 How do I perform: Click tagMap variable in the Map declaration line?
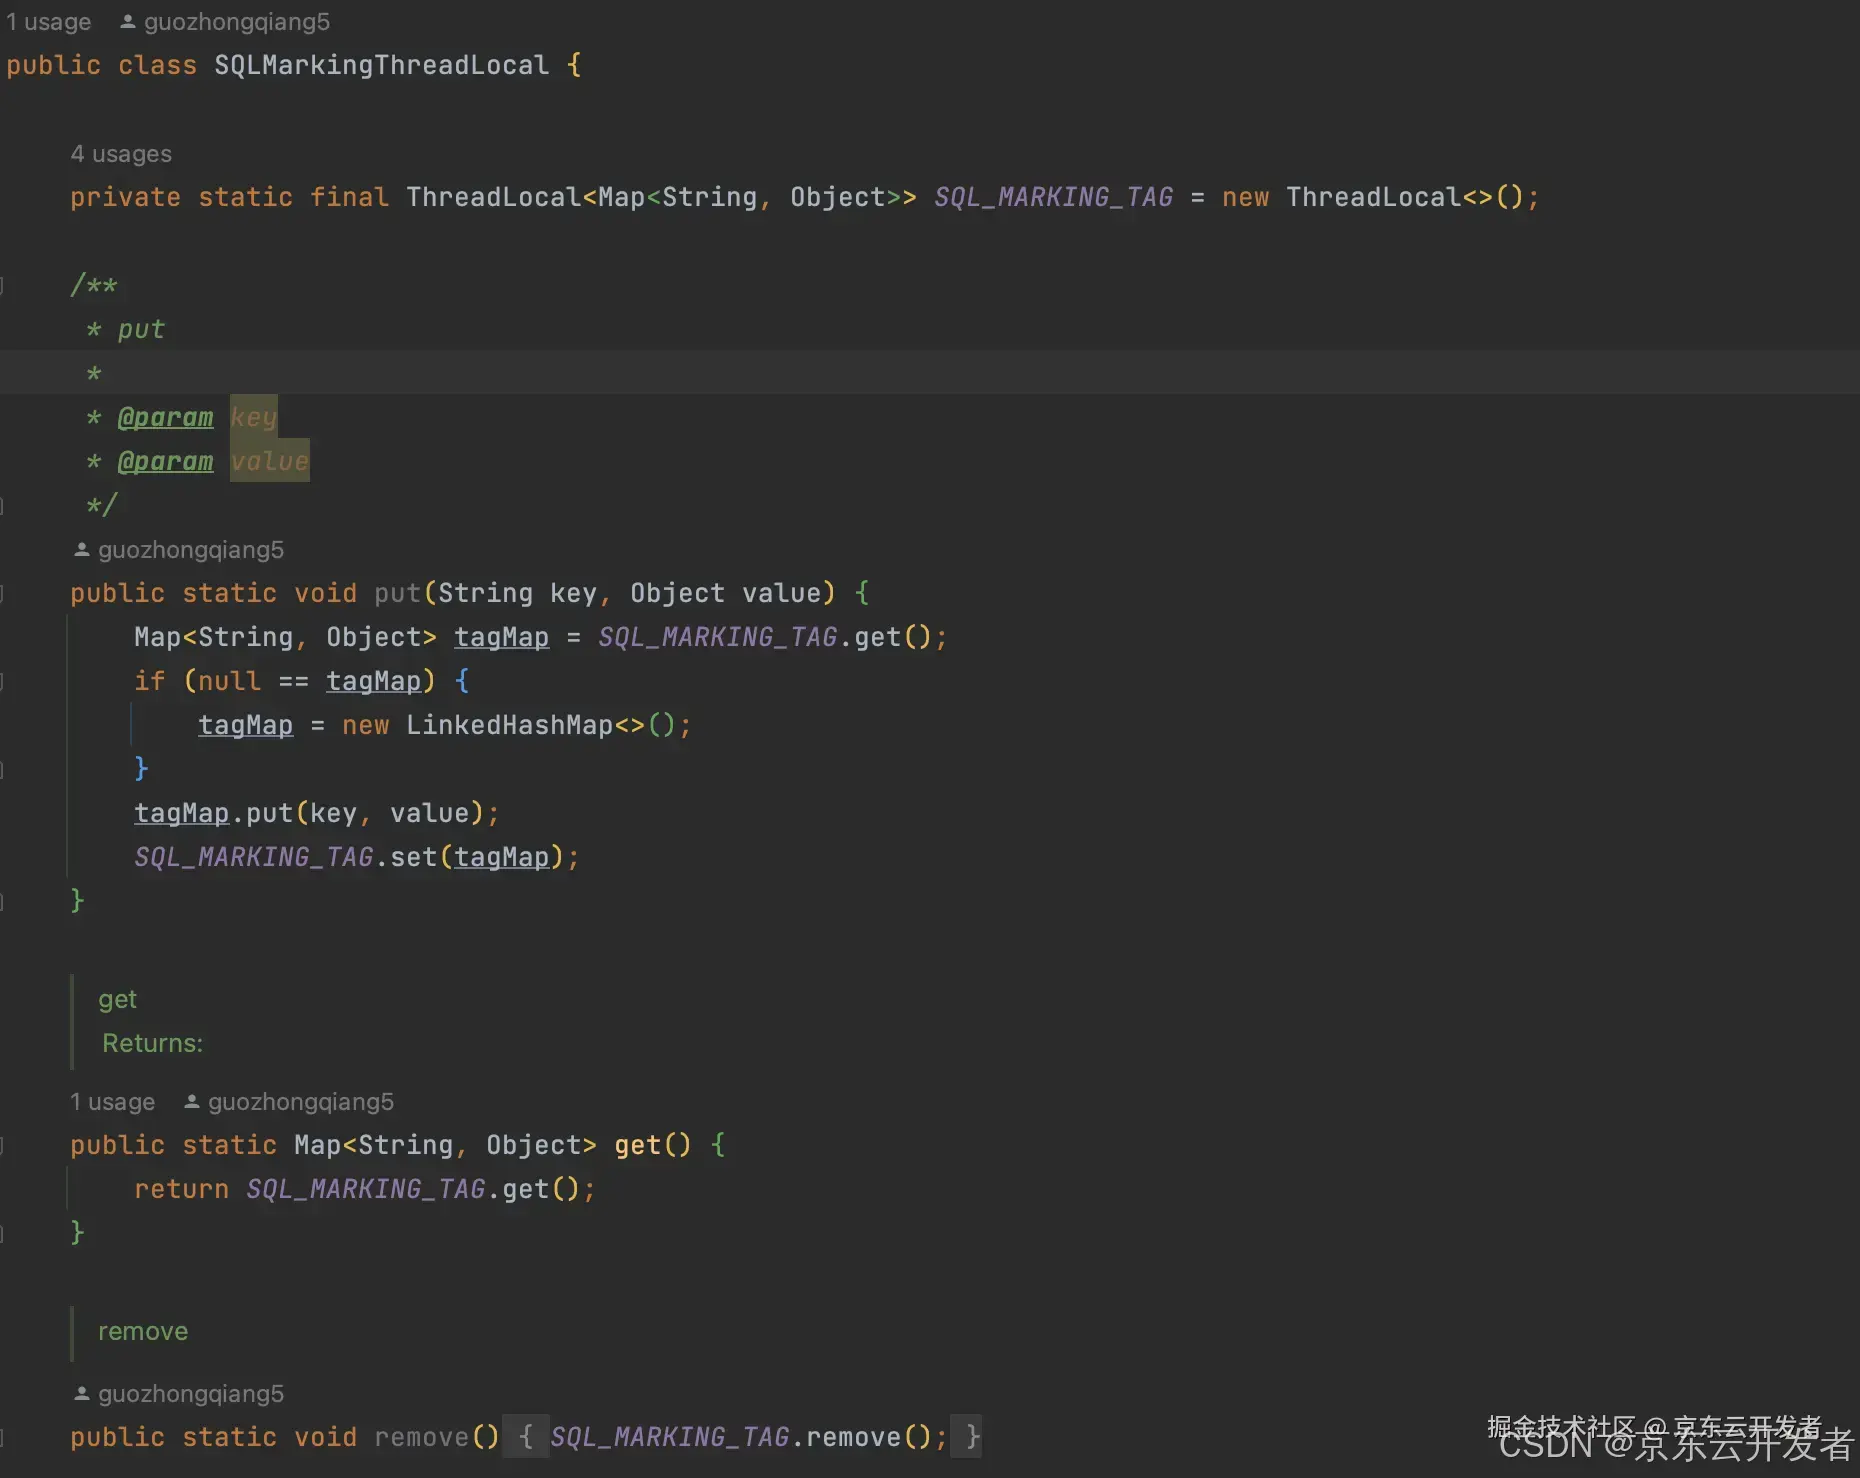(501, 637)
